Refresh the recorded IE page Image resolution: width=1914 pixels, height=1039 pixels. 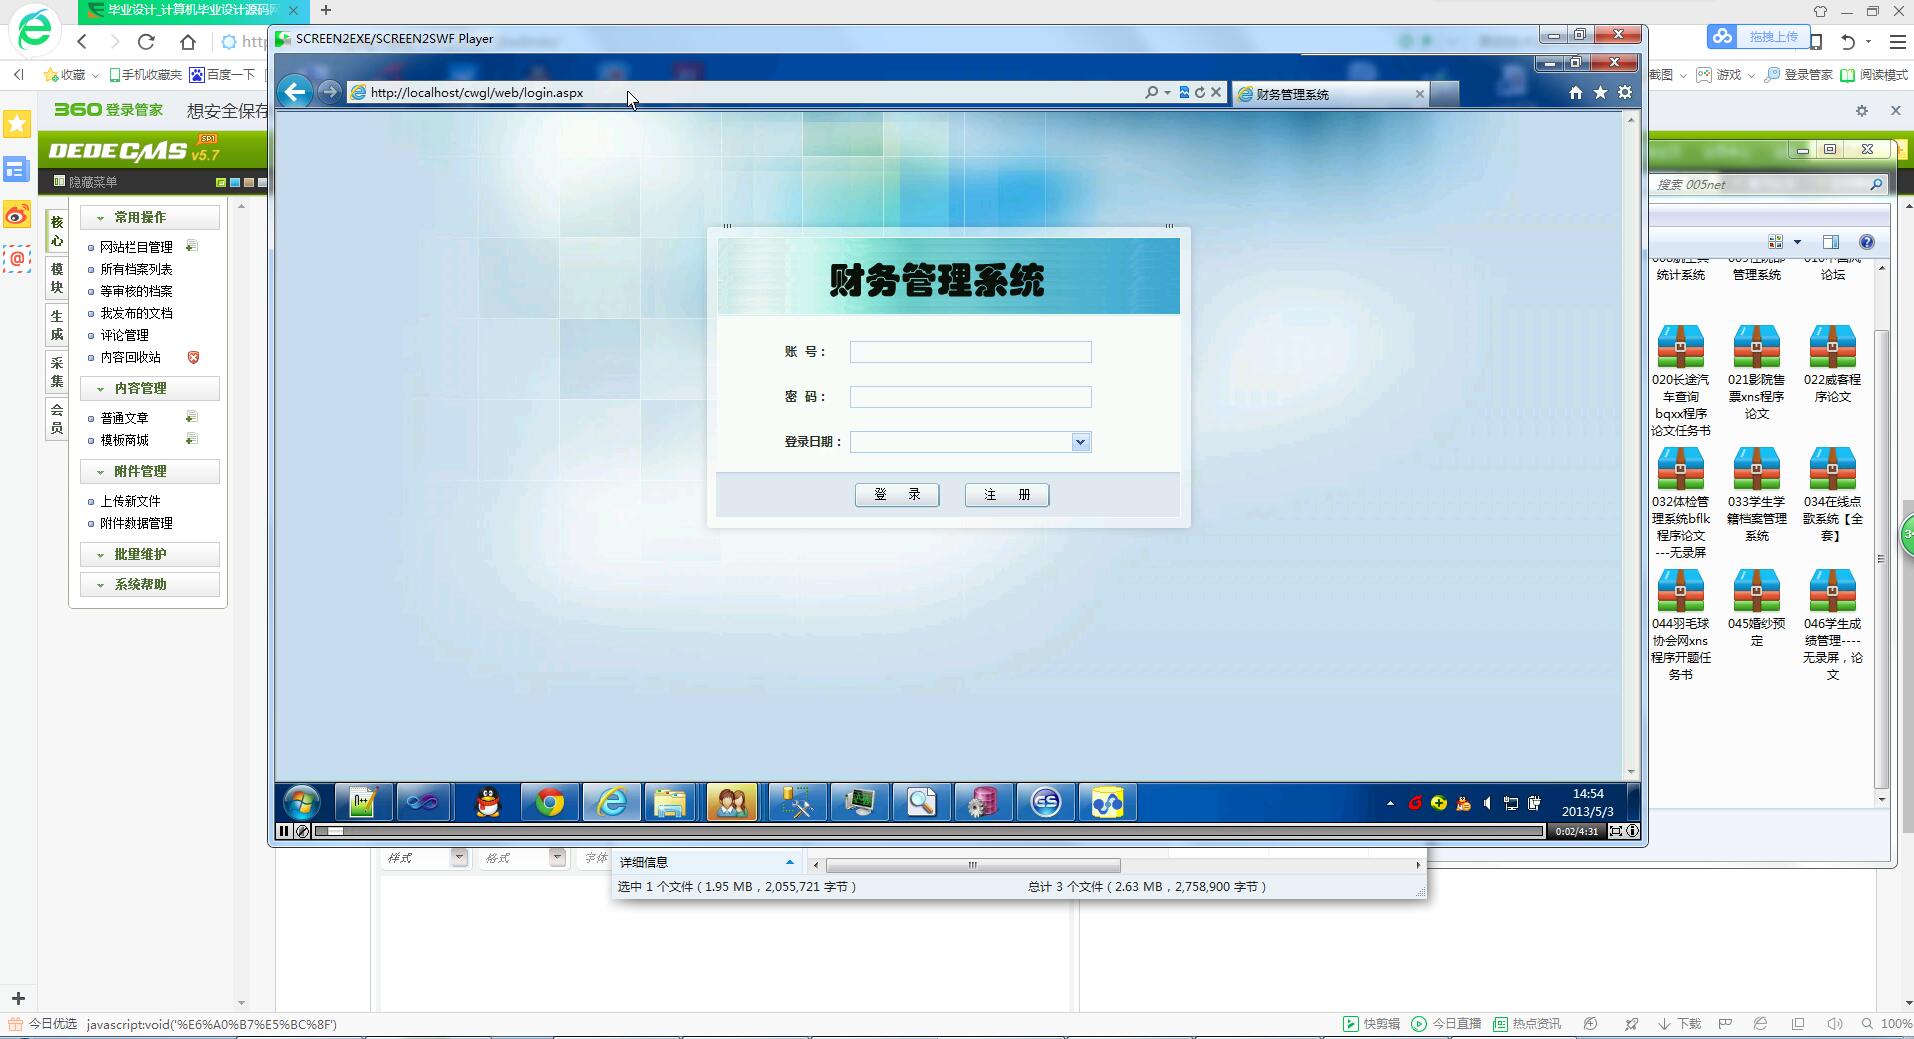click(1200, 92)
